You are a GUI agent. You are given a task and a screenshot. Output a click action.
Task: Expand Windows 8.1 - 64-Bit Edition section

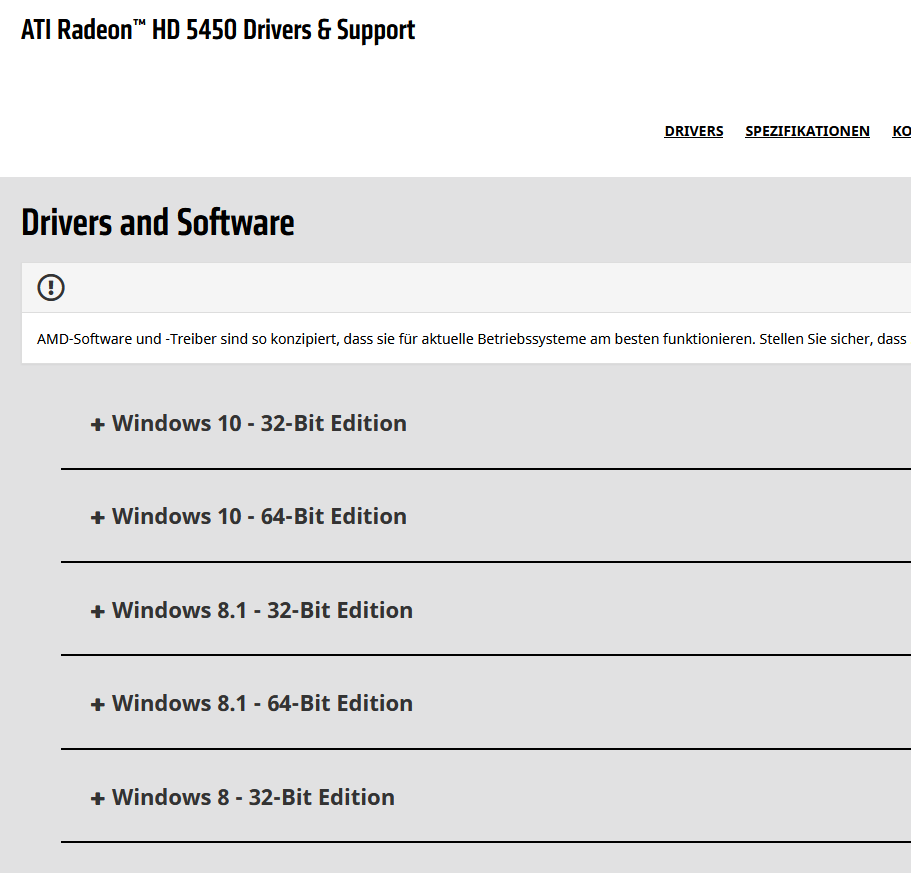click(x=252, y=703)
